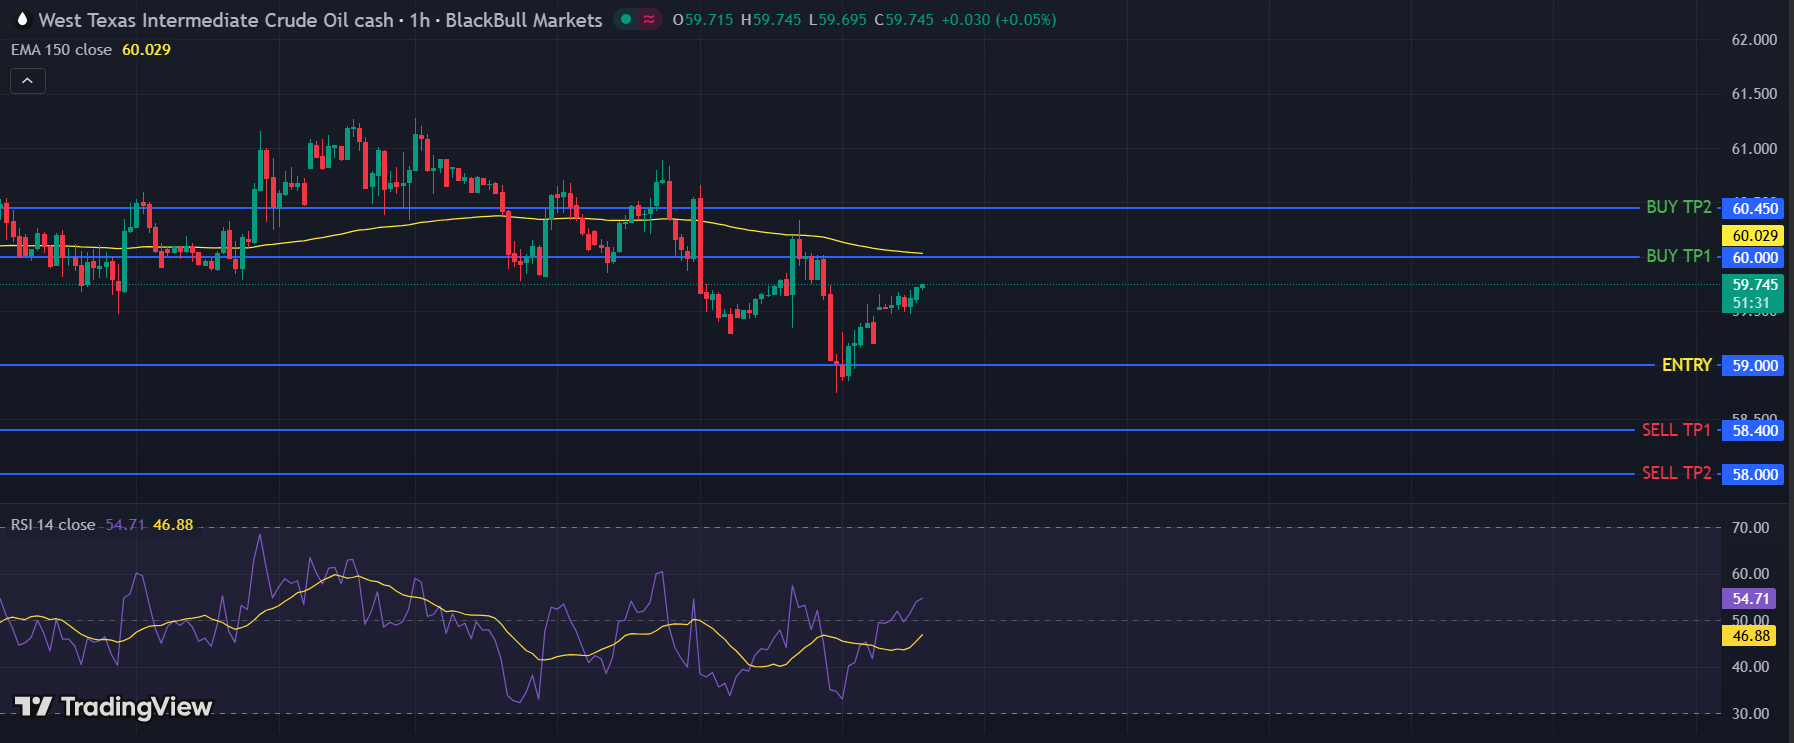The height and width of the screenshot is (743, 1794).
Task: Click the BUY TP2 line label
Action: click(x=1678, y=207)
